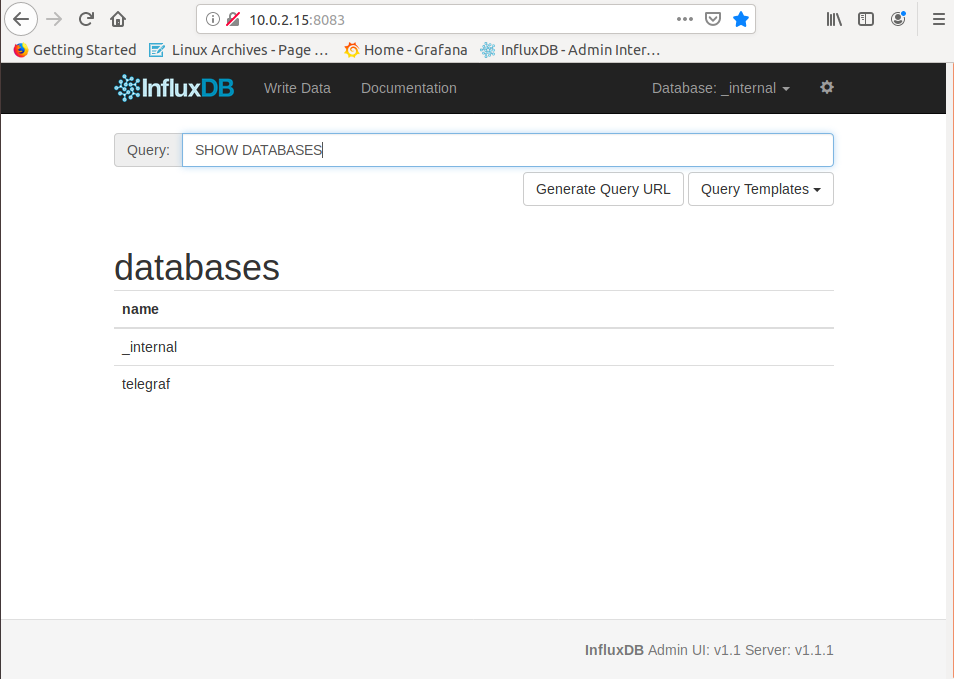Viewport: 954px width, 679px height.
Task: Click the Generate Query URL button
Action: click(x=603, y=189)
